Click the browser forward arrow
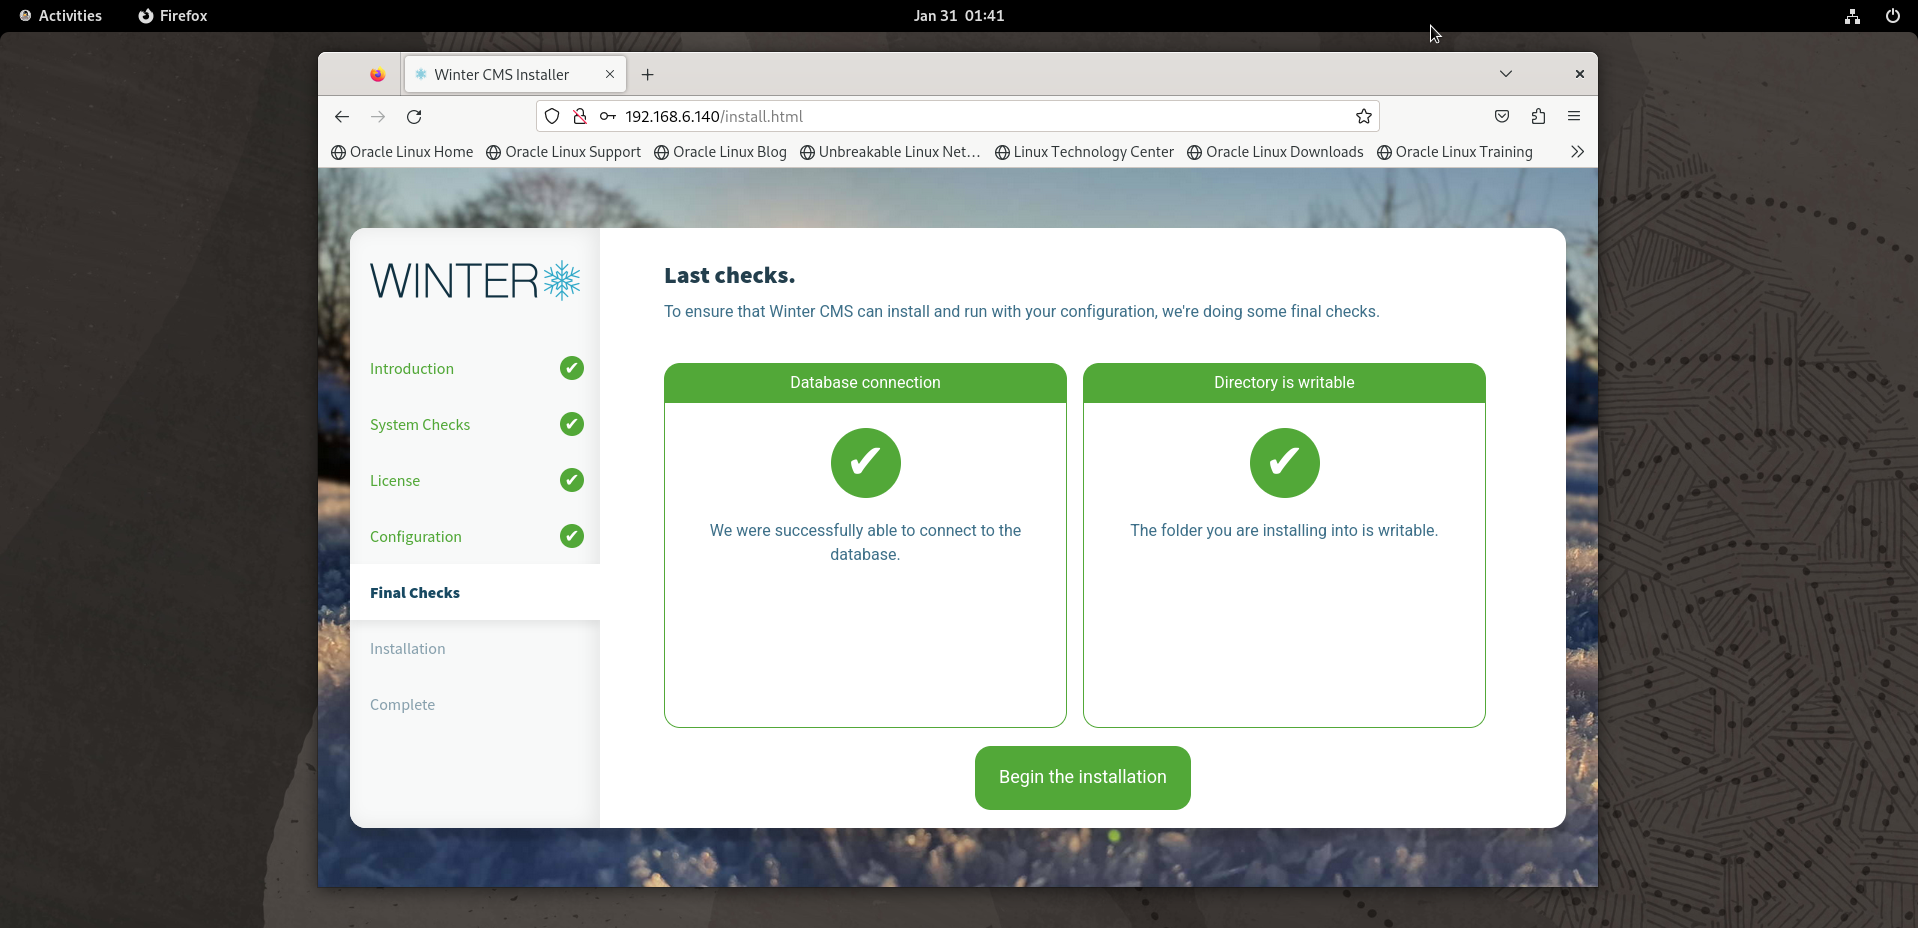Viewport: 1918px width, 928px height. coord(378,117)
